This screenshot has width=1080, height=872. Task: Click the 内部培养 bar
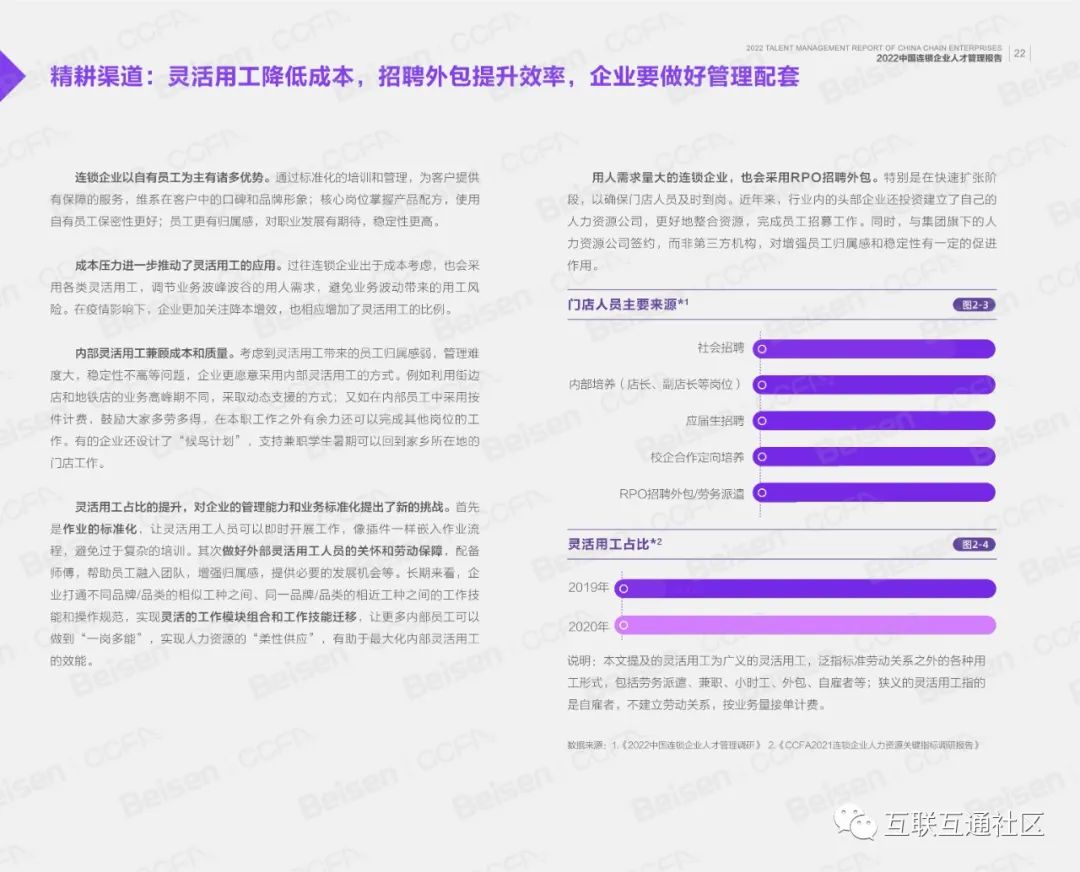tap(874, 384)
